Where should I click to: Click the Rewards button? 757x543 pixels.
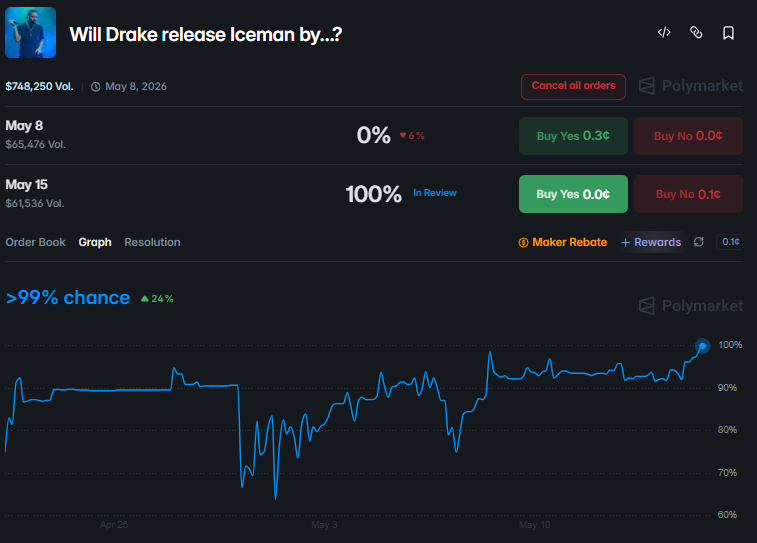(x=651, y=242)
